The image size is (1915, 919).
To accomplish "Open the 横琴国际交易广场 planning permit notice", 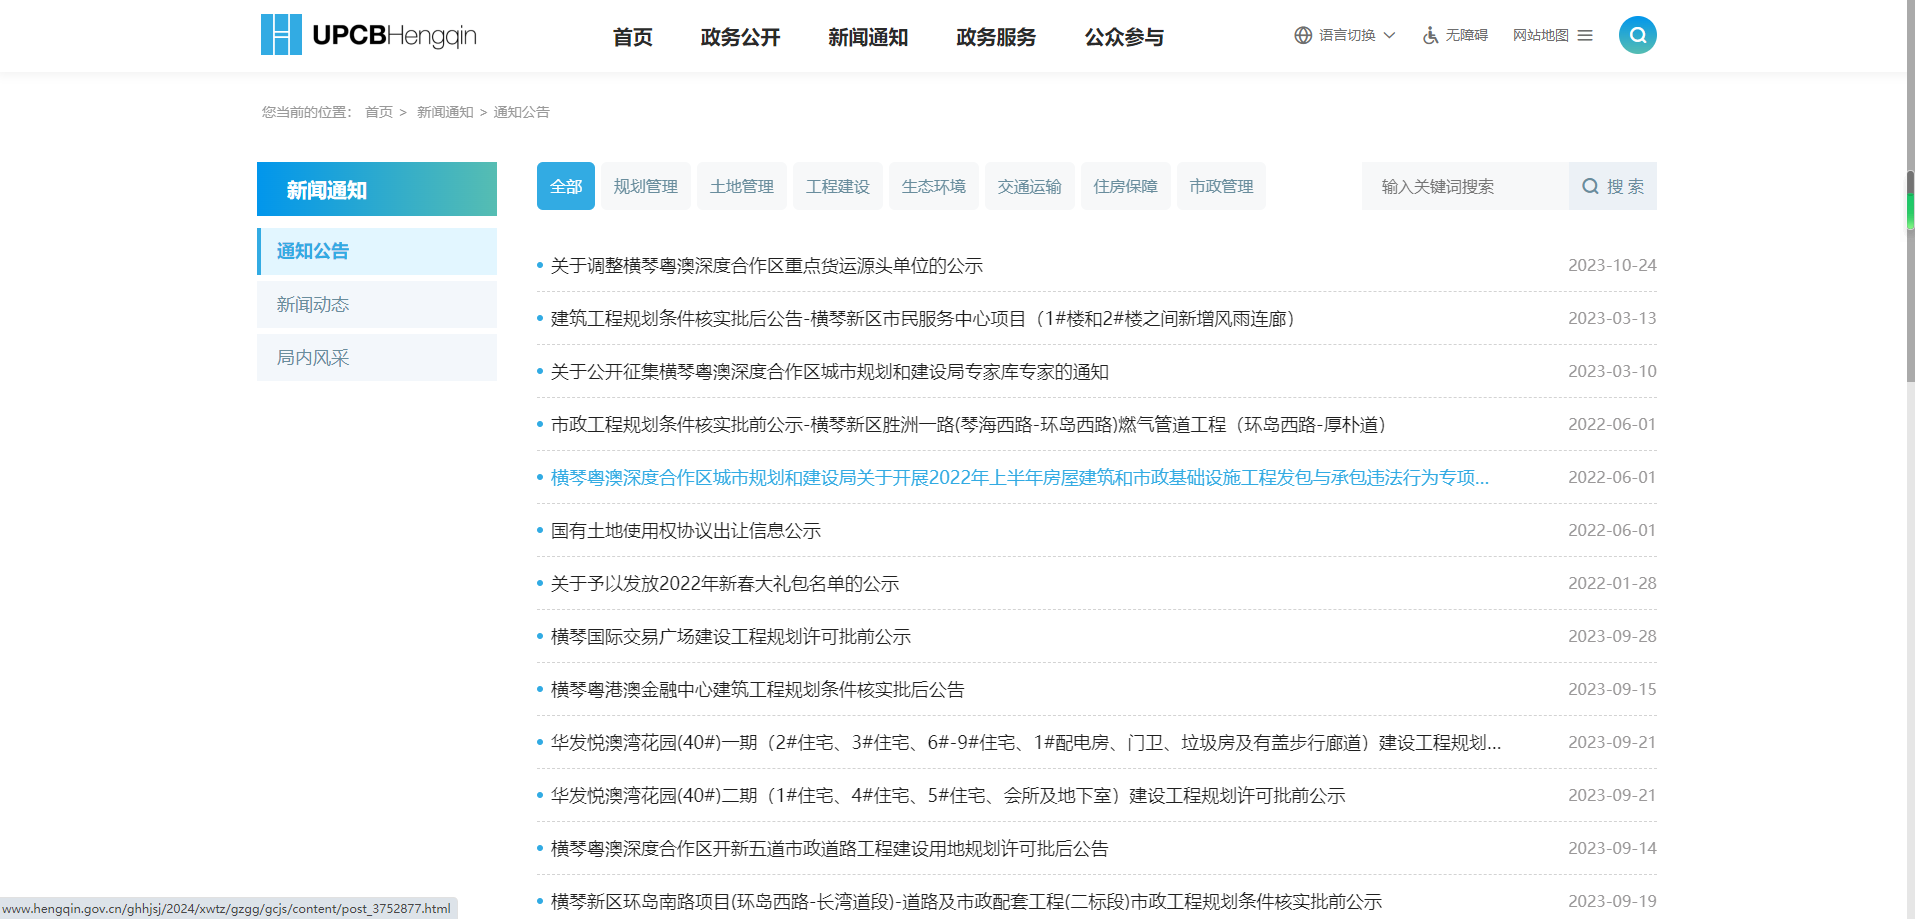I will pyautogui.click(x=731, y=637).
